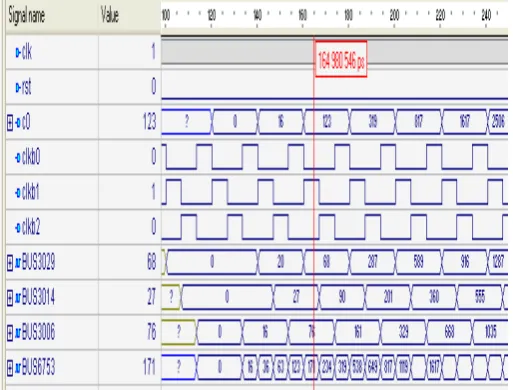Click value 171 in BUS6753 Value column

pos(150,367)
